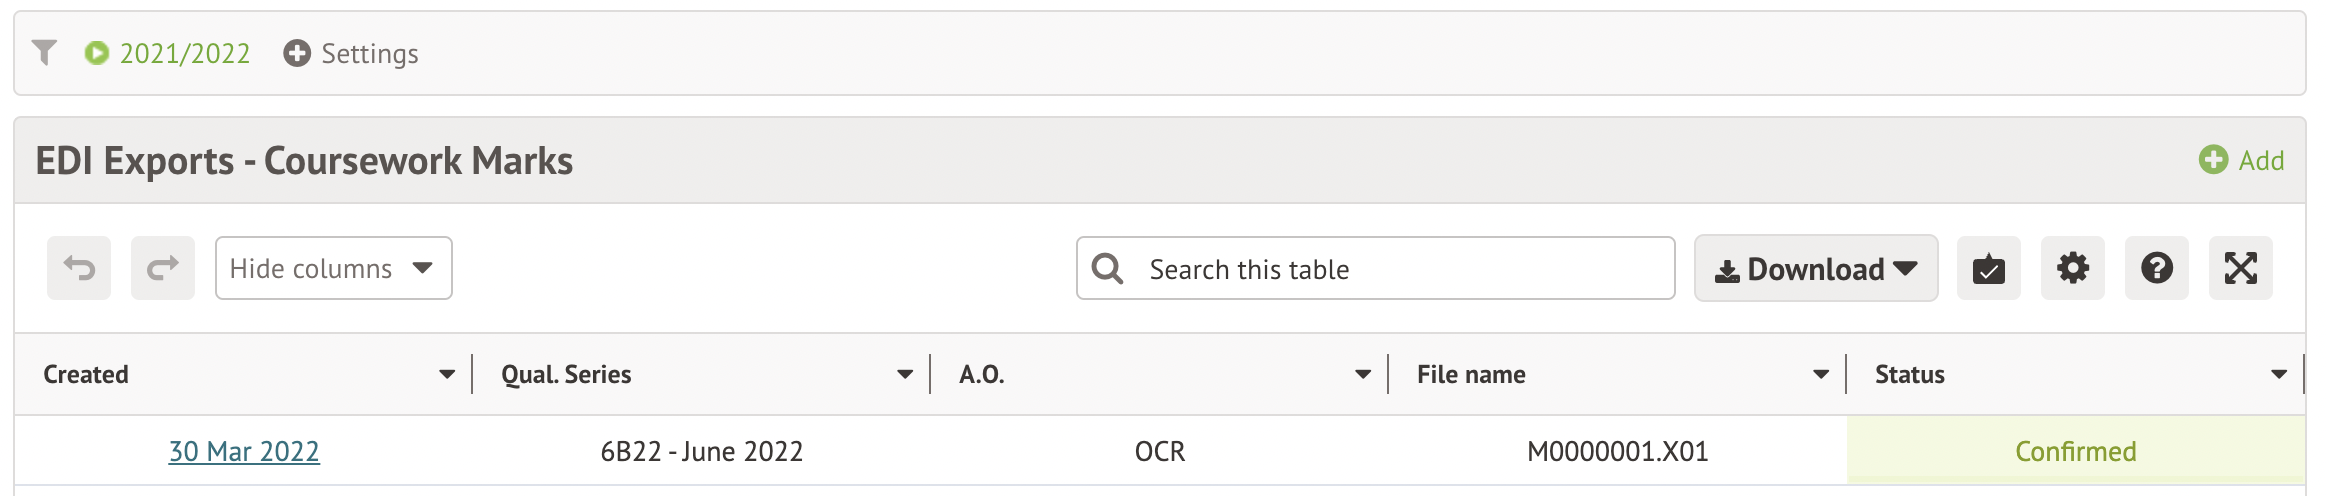Image resolution: width=2326 pixels, height=496 pixels.
Task: Open the Qual. Series column menu arrow
Action: (x=904, y=374)
